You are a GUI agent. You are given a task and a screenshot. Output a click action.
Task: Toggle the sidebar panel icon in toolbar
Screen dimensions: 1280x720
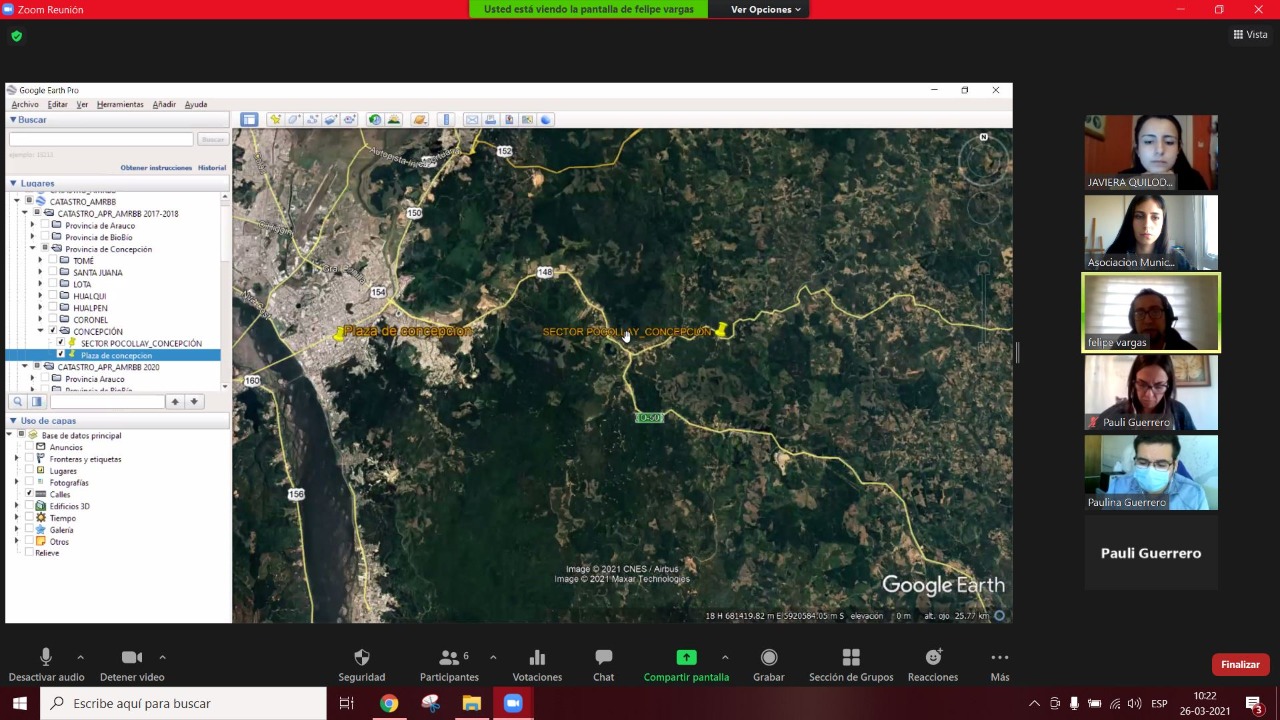pyautogui.click(x=249, y=120)
